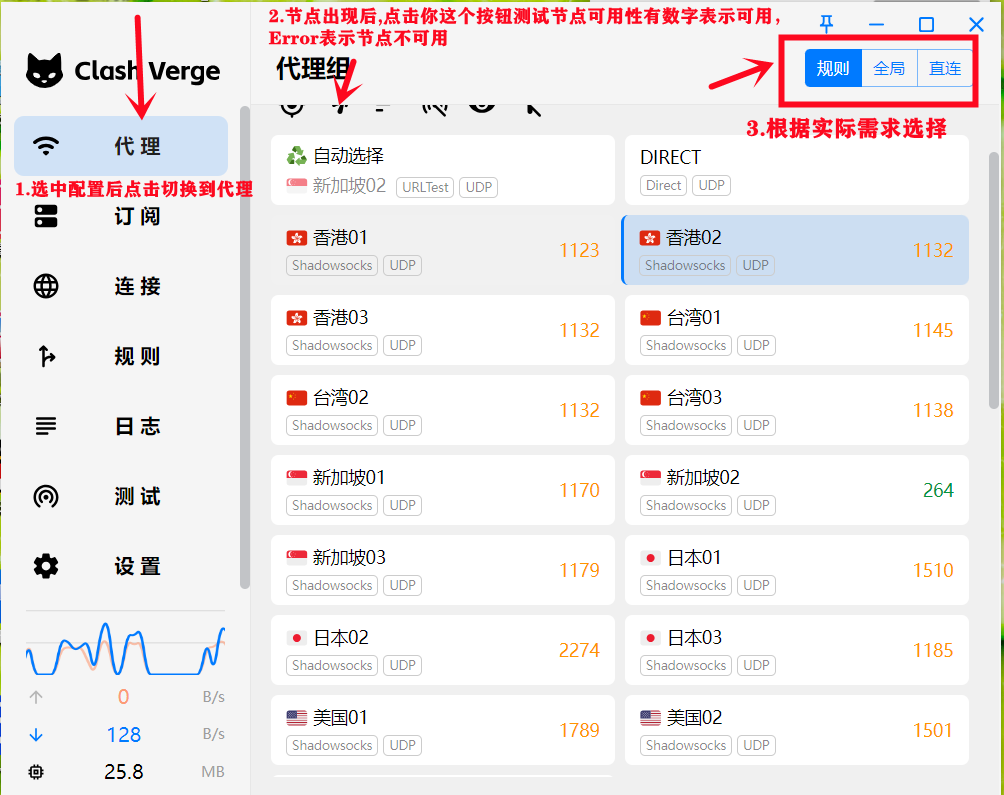Click the 自动选择 proxy group card

442,170
